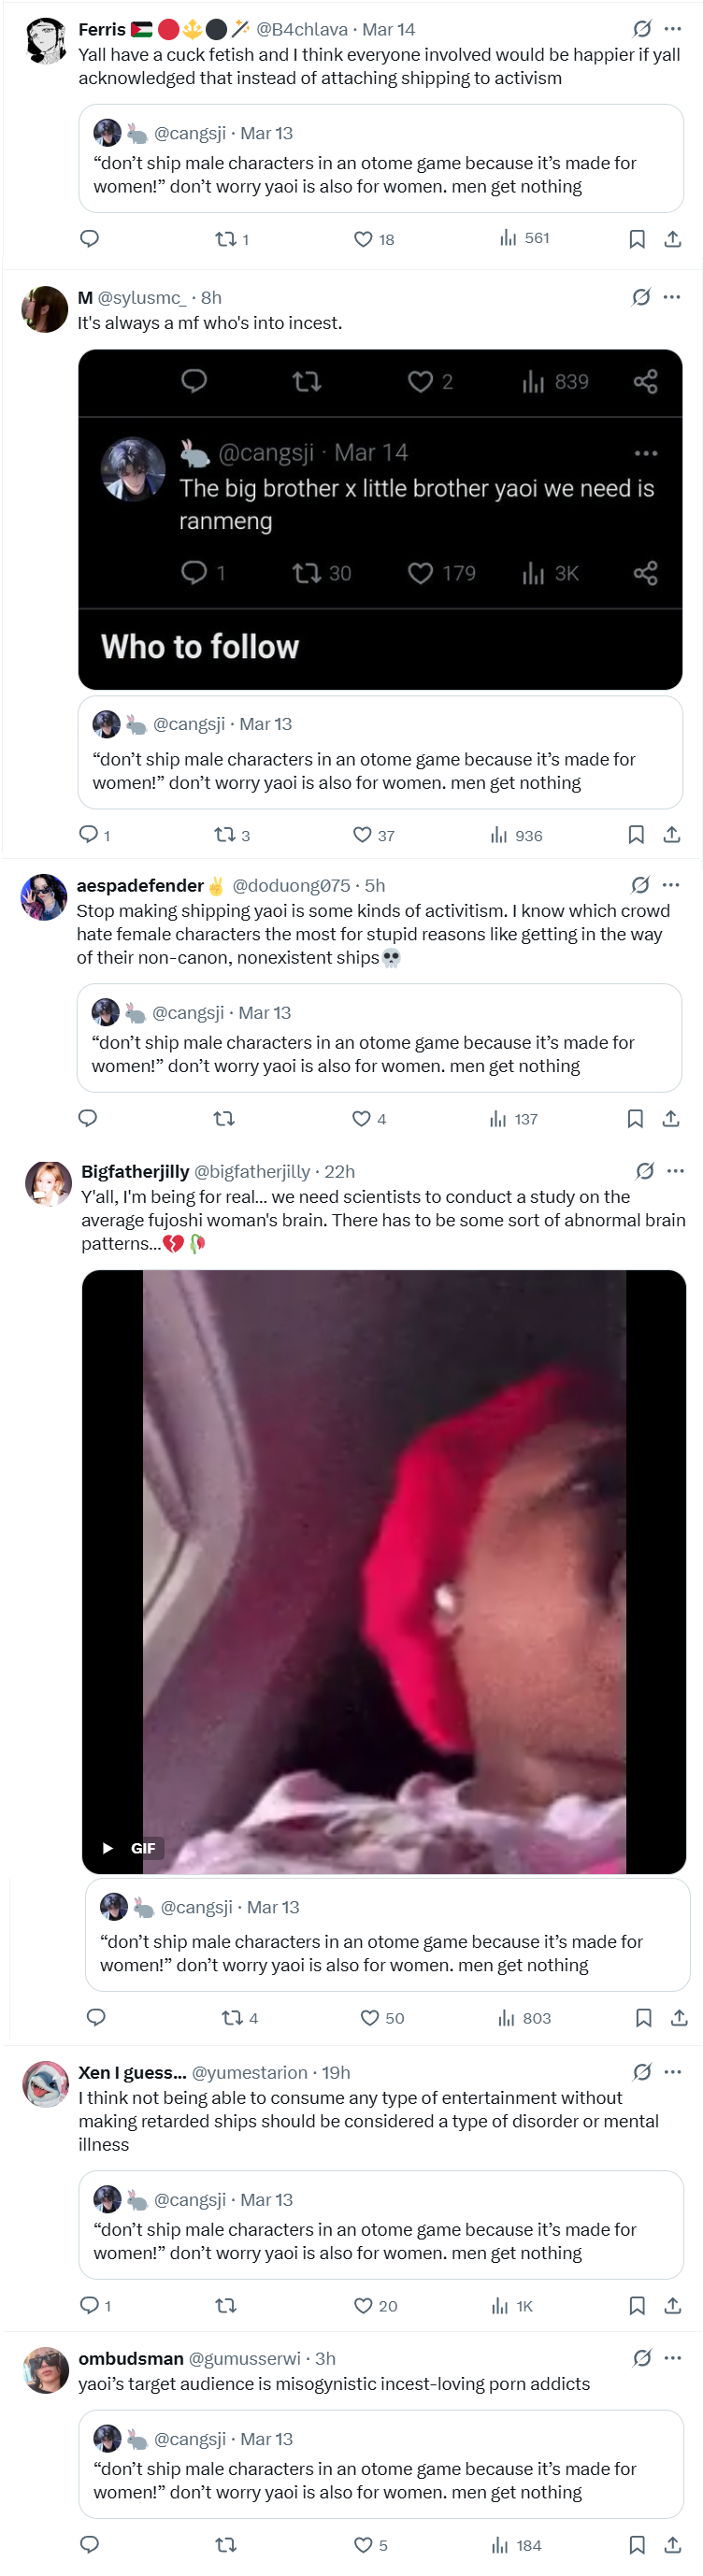This screenshot has width=703, height=2576.
Task: Click Bigfatherjilly's profile avatar
Action: (x=47, y=1184)
